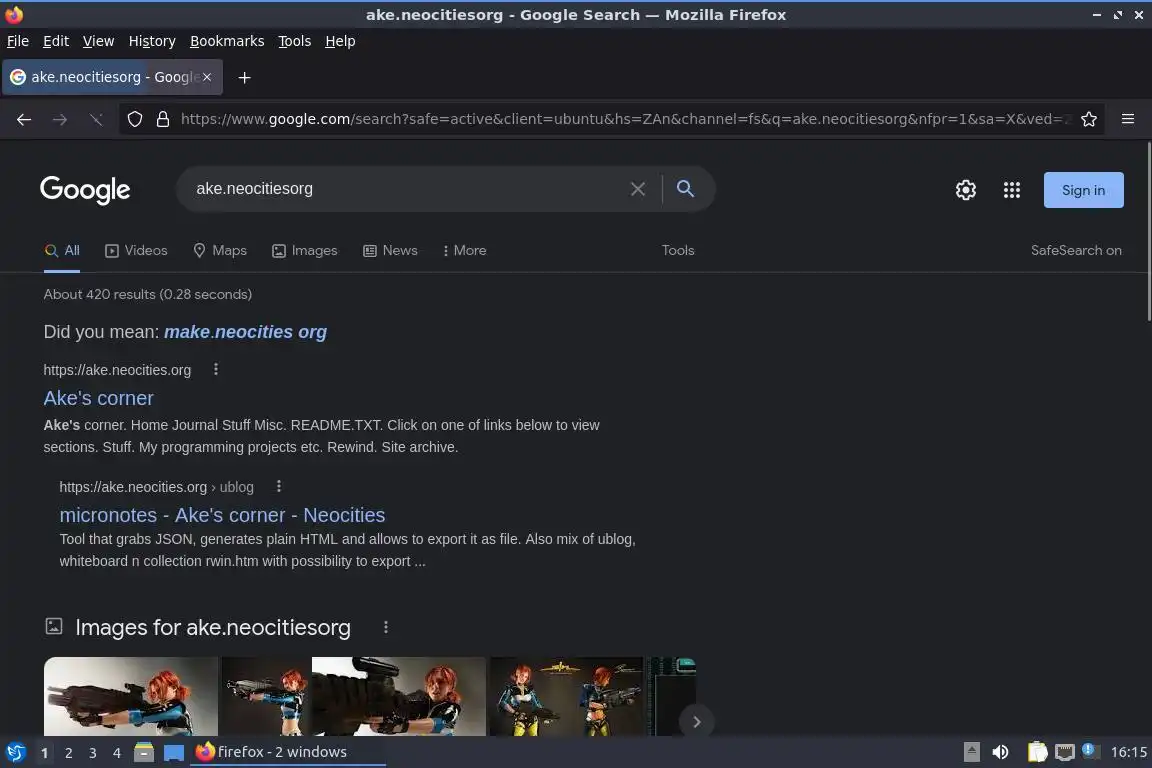Open the volume control in tray
Screen dimensions: 1152x768
click(1000, 752)
